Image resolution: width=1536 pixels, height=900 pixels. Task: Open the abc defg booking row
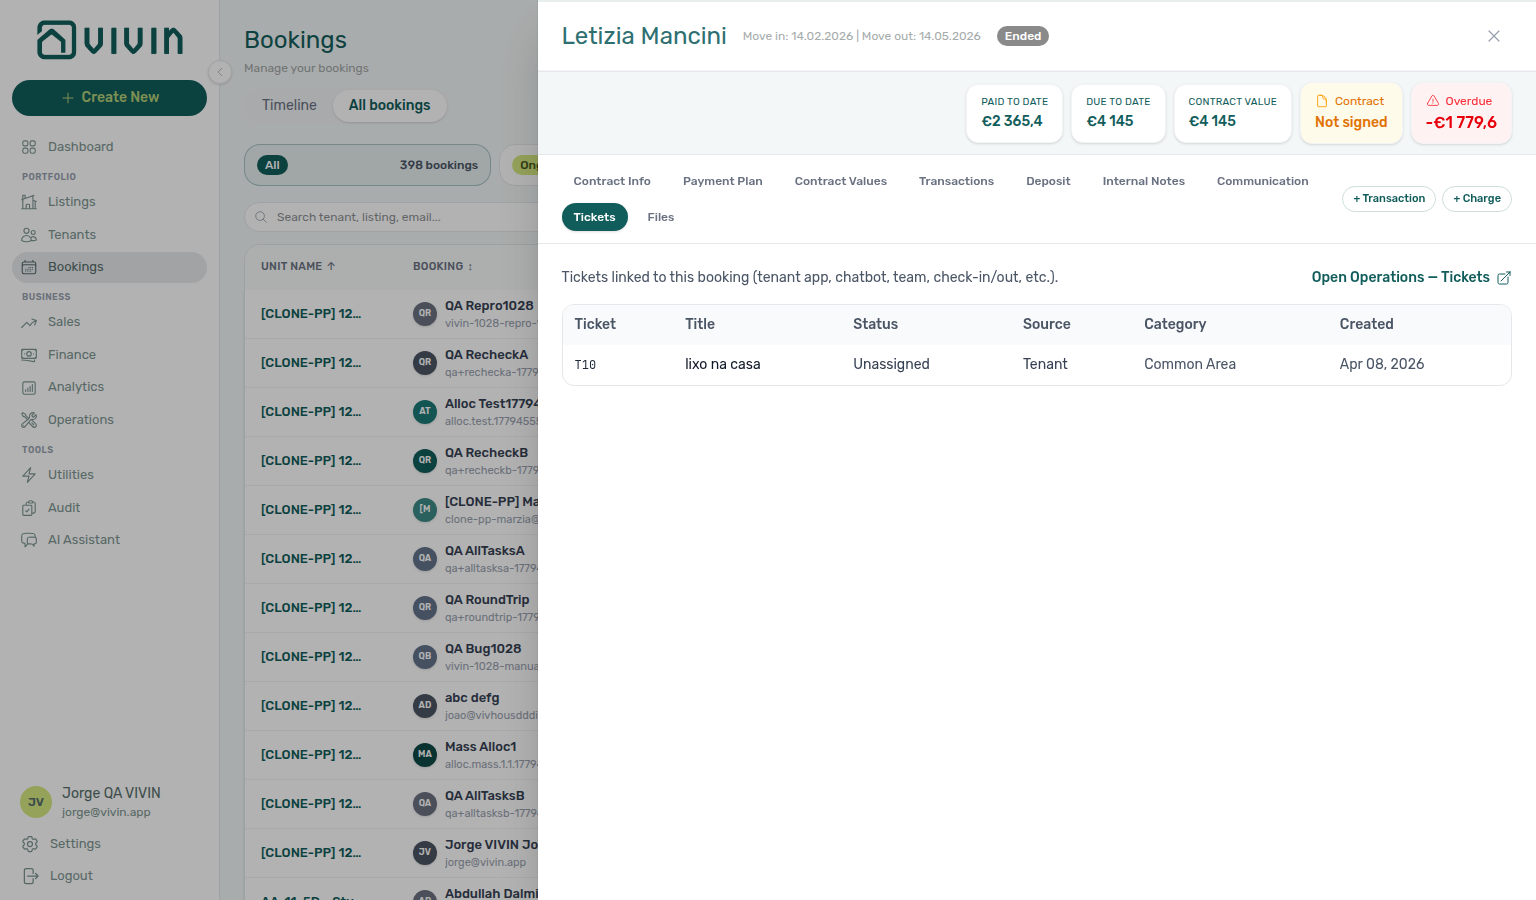tap(391, 706)
